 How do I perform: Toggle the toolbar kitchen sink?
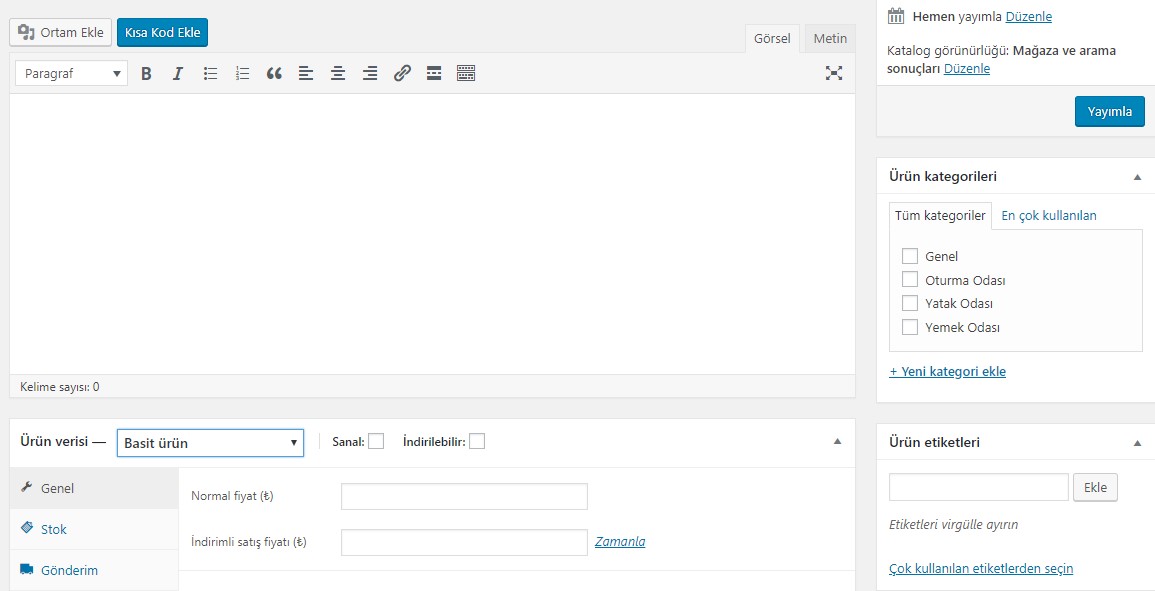[x=466, y=73]
